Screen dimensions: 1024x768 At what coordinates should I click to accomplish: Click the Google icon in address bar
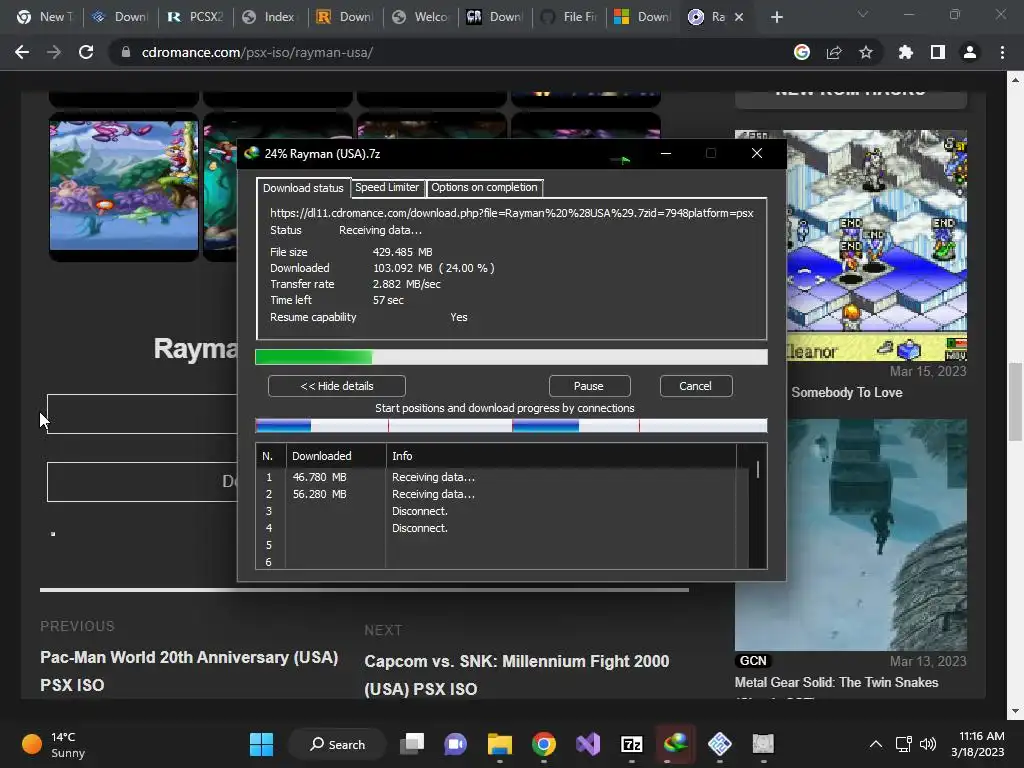point(802,52)
